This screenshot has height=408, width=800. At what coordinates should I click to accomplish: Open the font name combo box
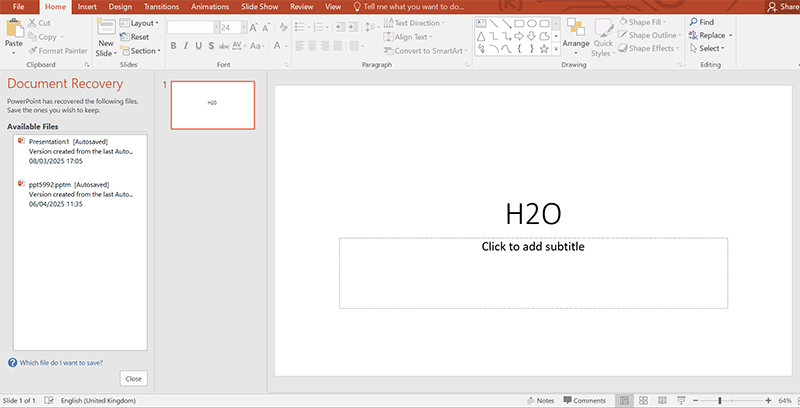click(193, 28)
